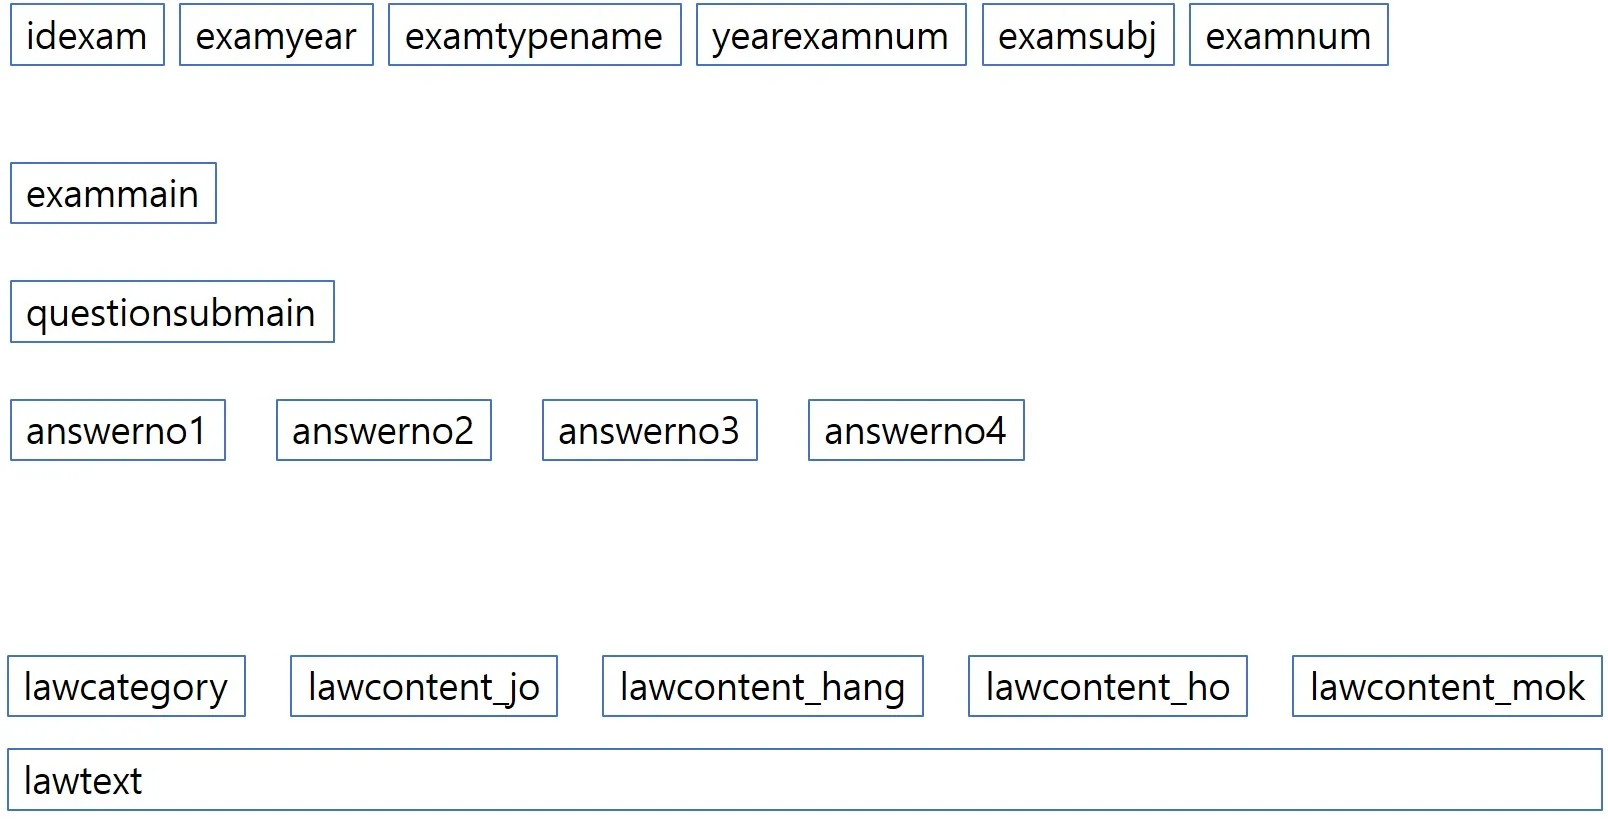Select the lawcontent_hang box

[762, 687]
